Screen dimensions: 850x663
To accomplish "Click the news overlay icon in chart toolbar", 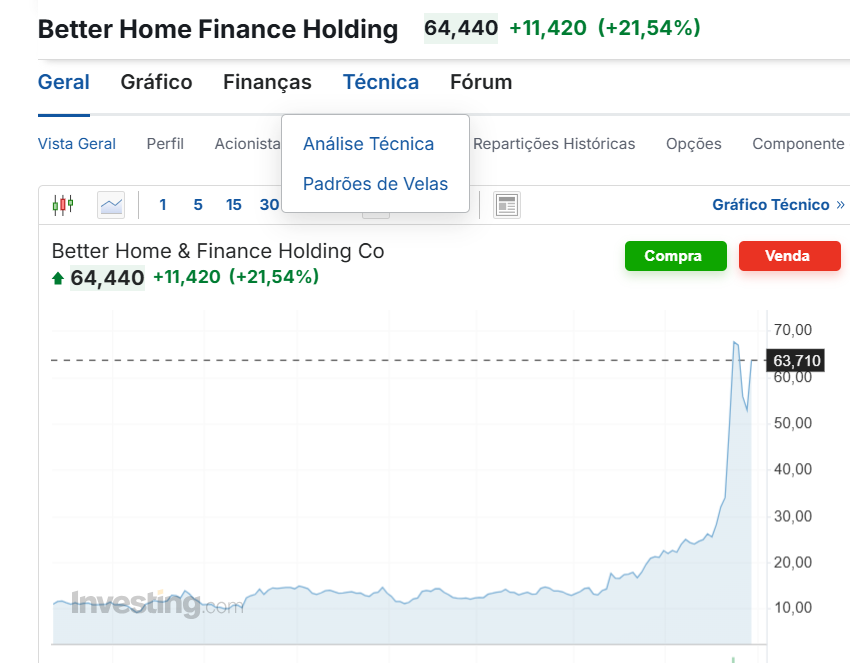I will 507,205.
